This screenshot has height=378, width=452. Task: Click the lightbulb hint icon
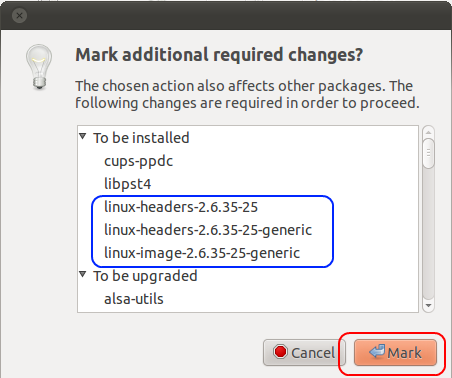click(39, 67)
